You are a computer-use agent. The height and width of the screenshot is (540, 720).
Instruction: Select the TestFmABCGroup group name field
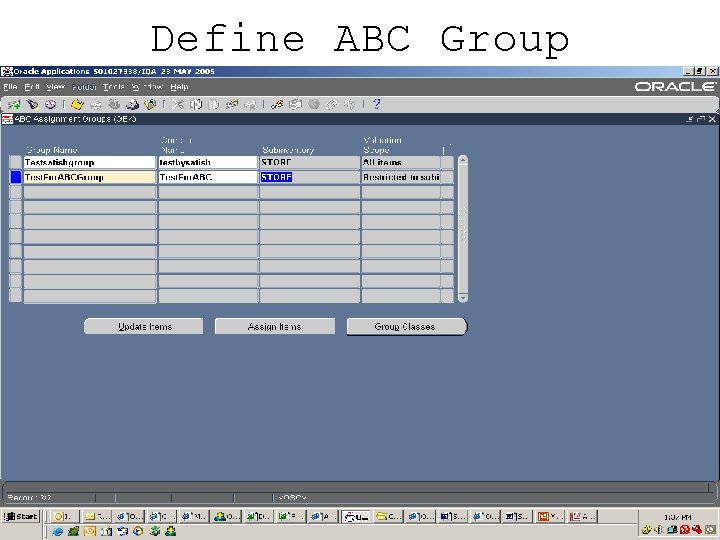(x=90, y=177)
